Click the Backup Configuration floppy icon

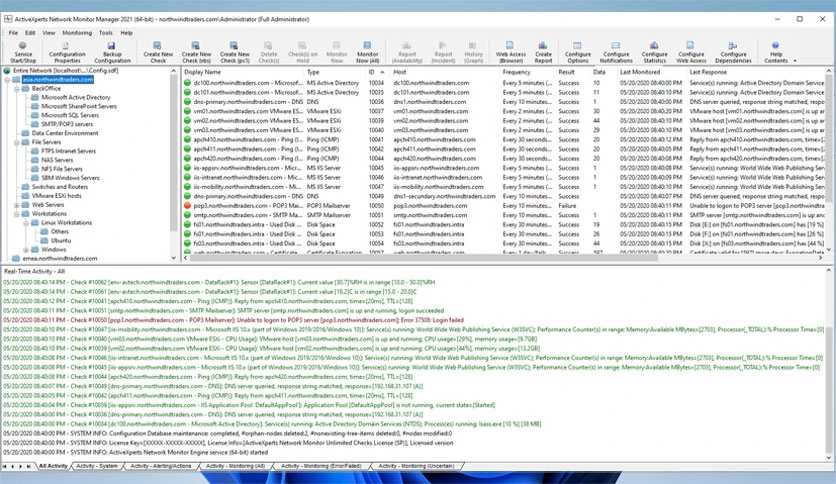coord(111,46)
